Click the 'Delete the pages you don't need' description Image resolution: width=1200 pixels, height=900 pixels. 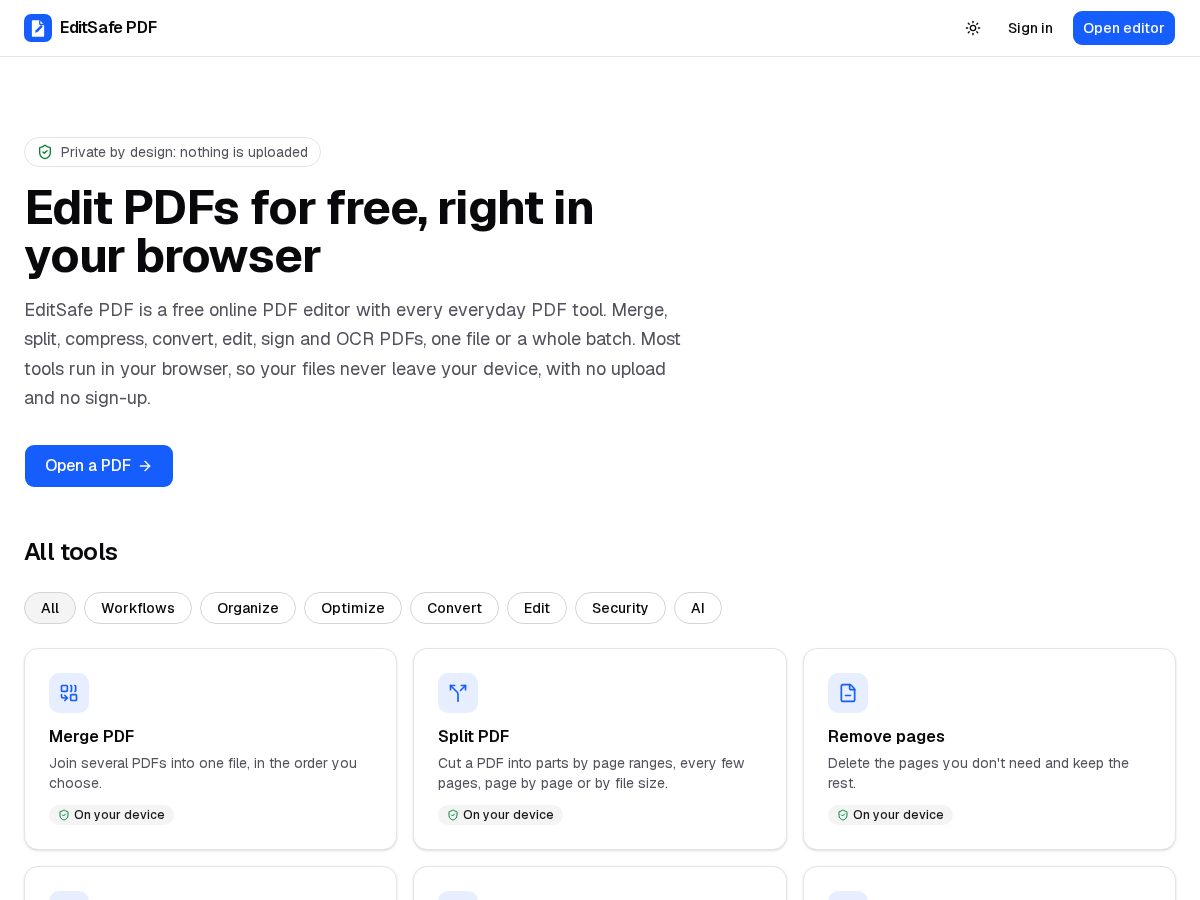point(978,773)
